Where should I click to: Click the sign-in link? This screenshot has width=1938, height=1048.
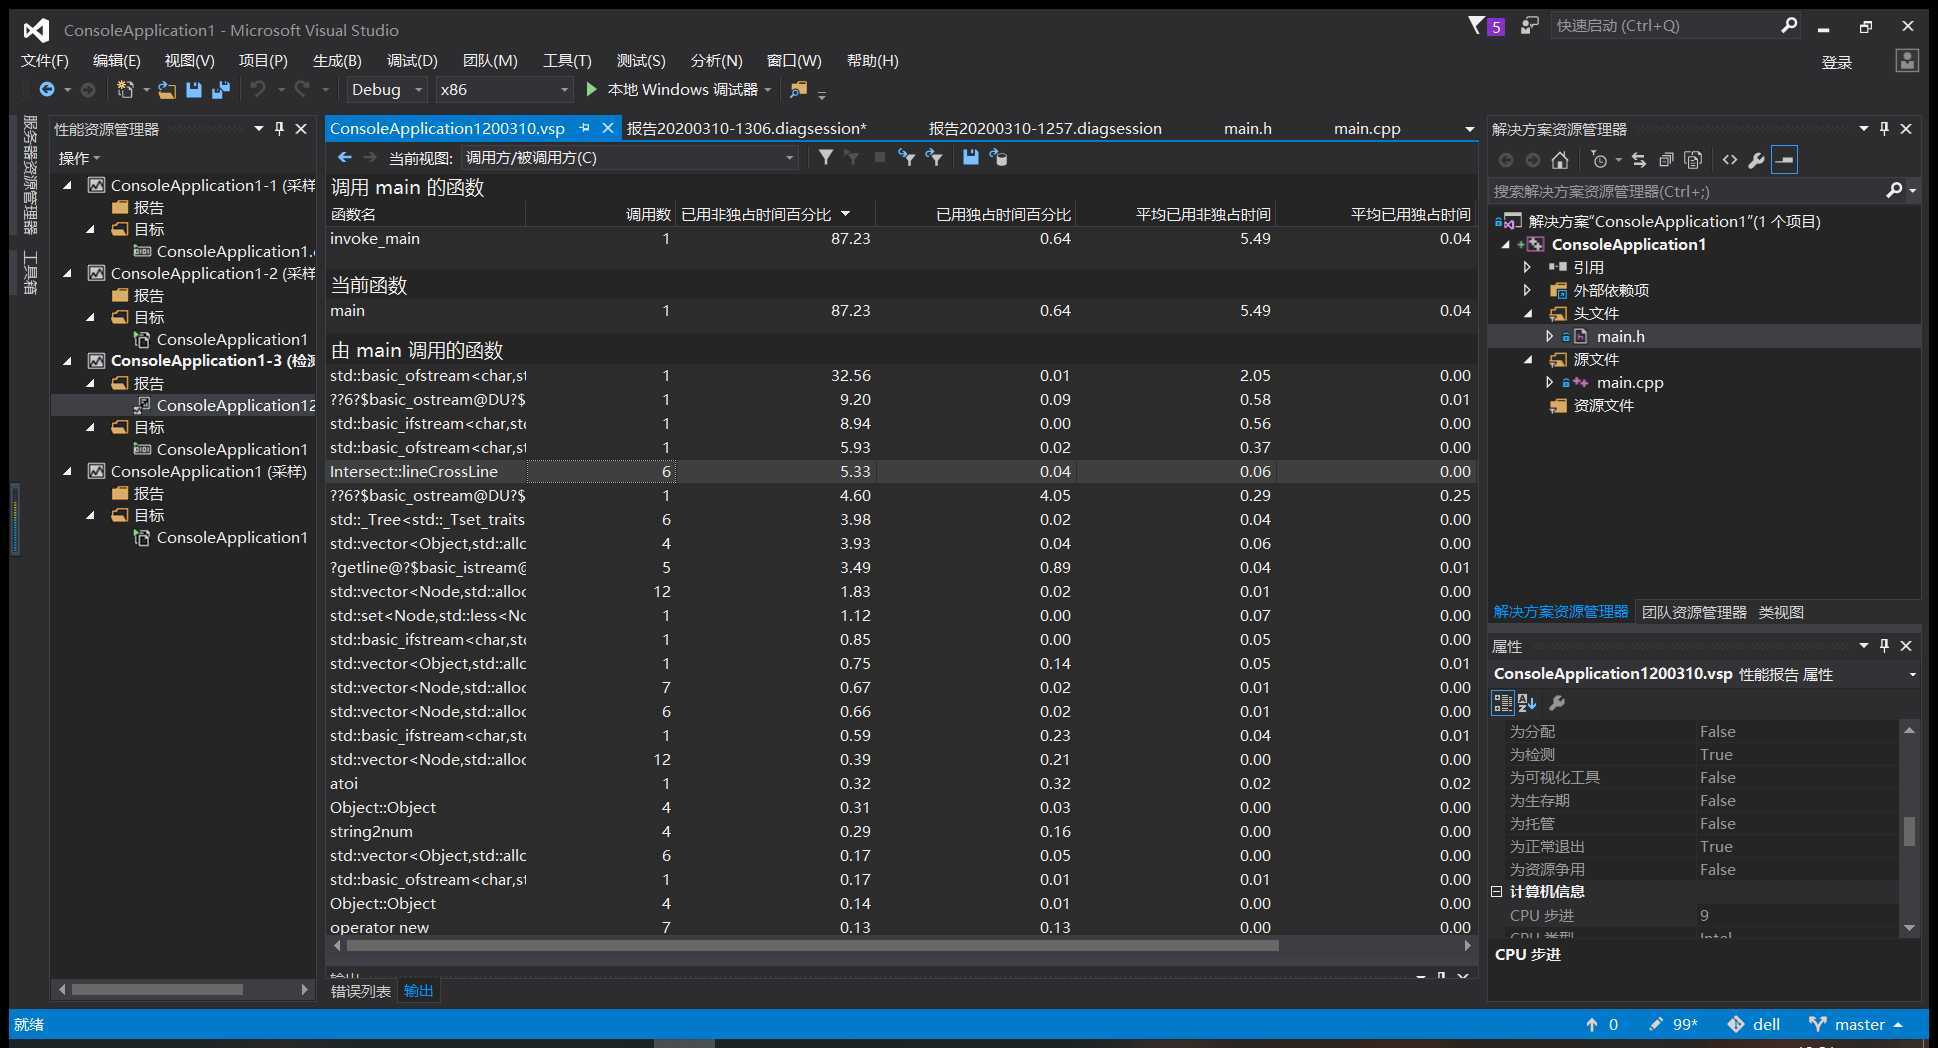(1836, 62)
